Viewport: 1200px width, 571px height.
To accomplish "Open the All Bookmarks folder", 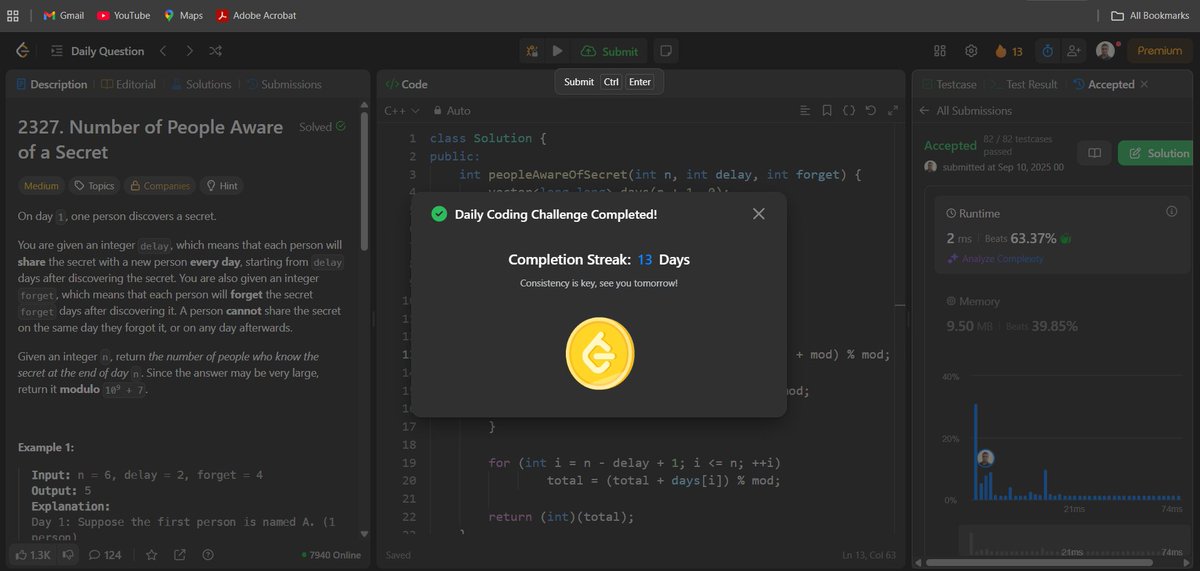I will point(1151,15).
